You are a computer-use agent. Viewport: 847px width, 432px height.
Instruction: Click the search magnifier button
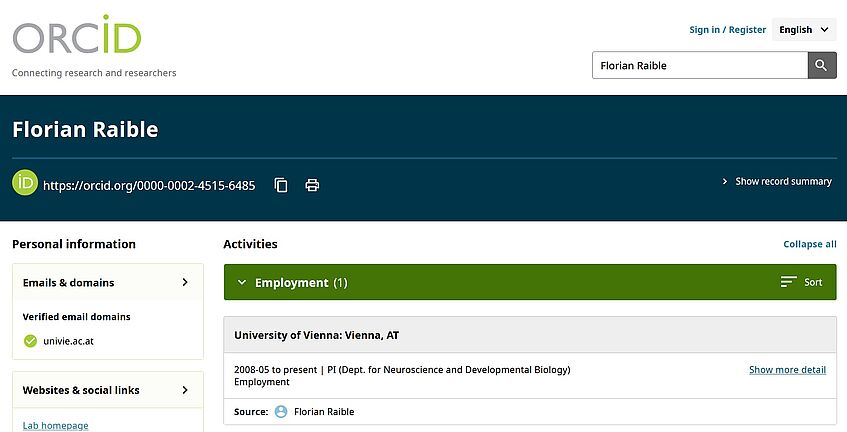coord(822,66)
